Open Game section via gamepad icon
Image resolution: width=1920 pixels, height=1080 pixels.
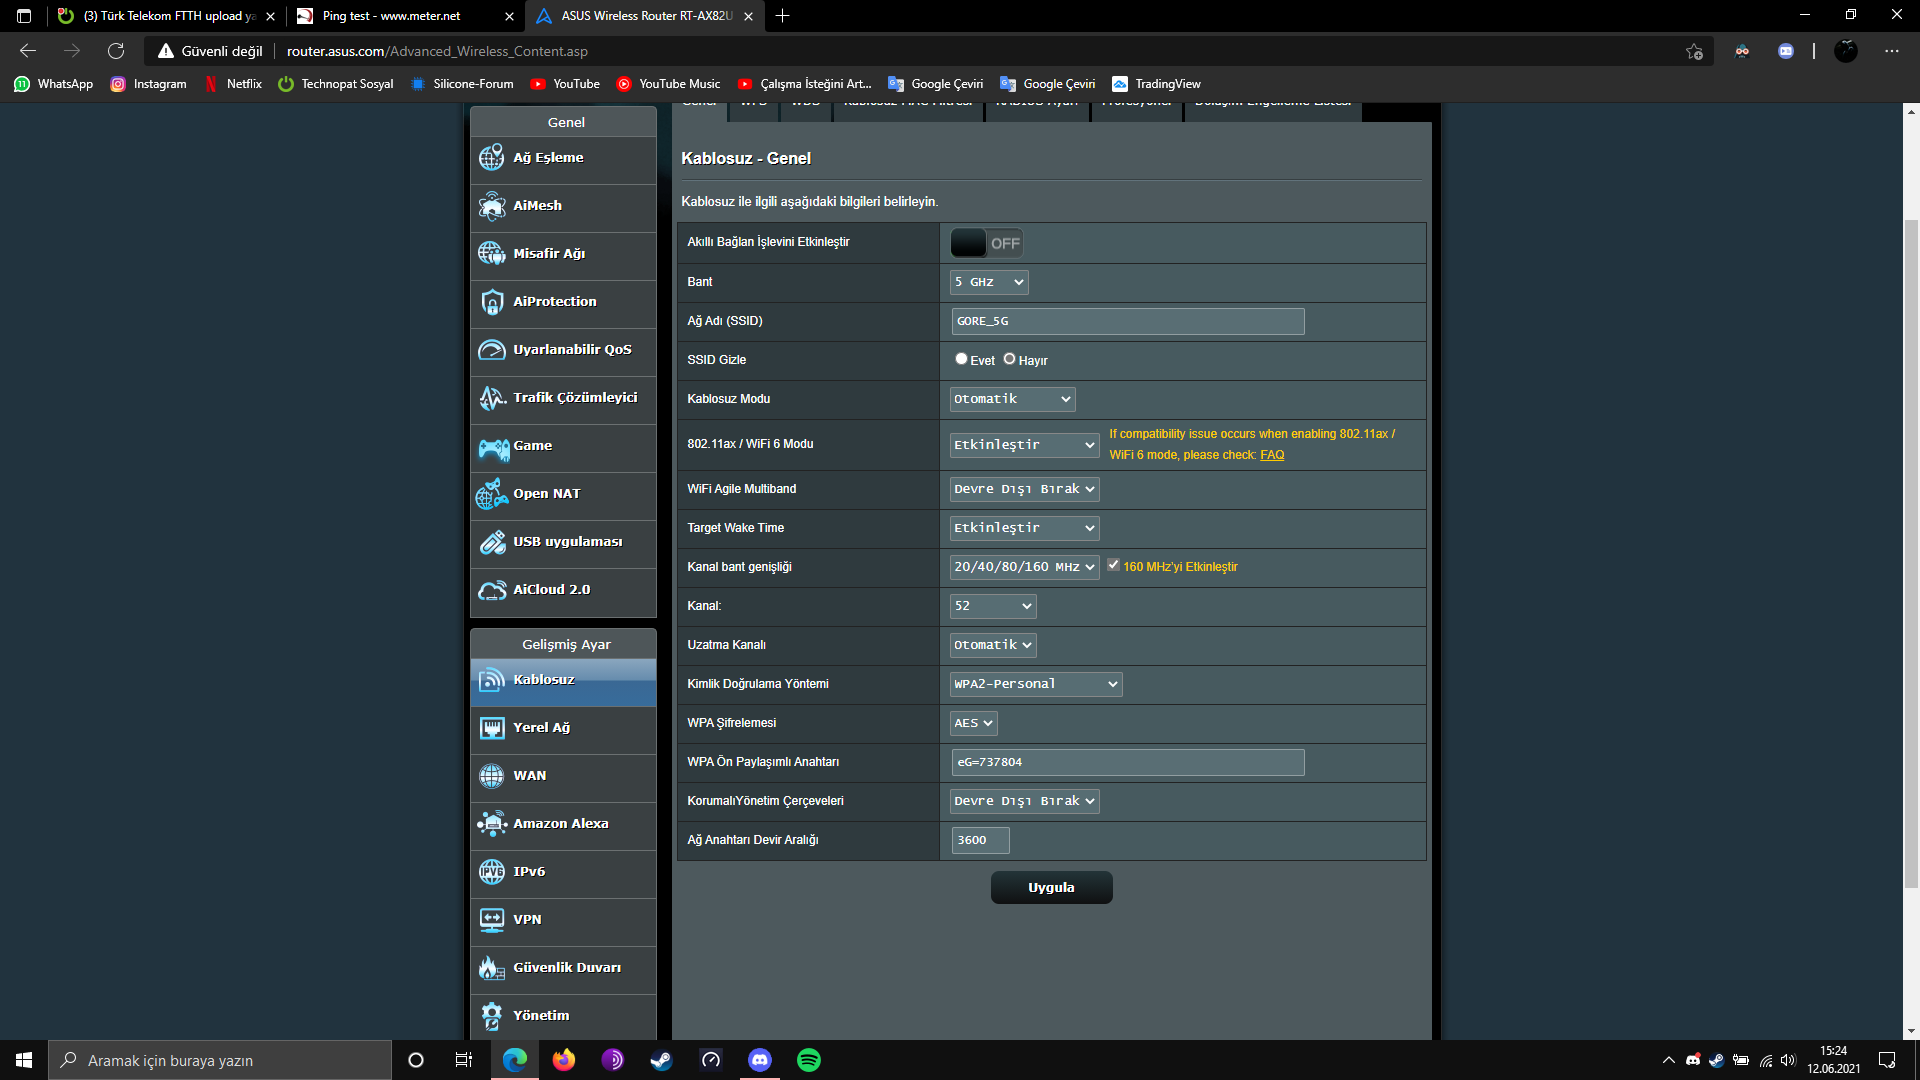pos(493,447)
